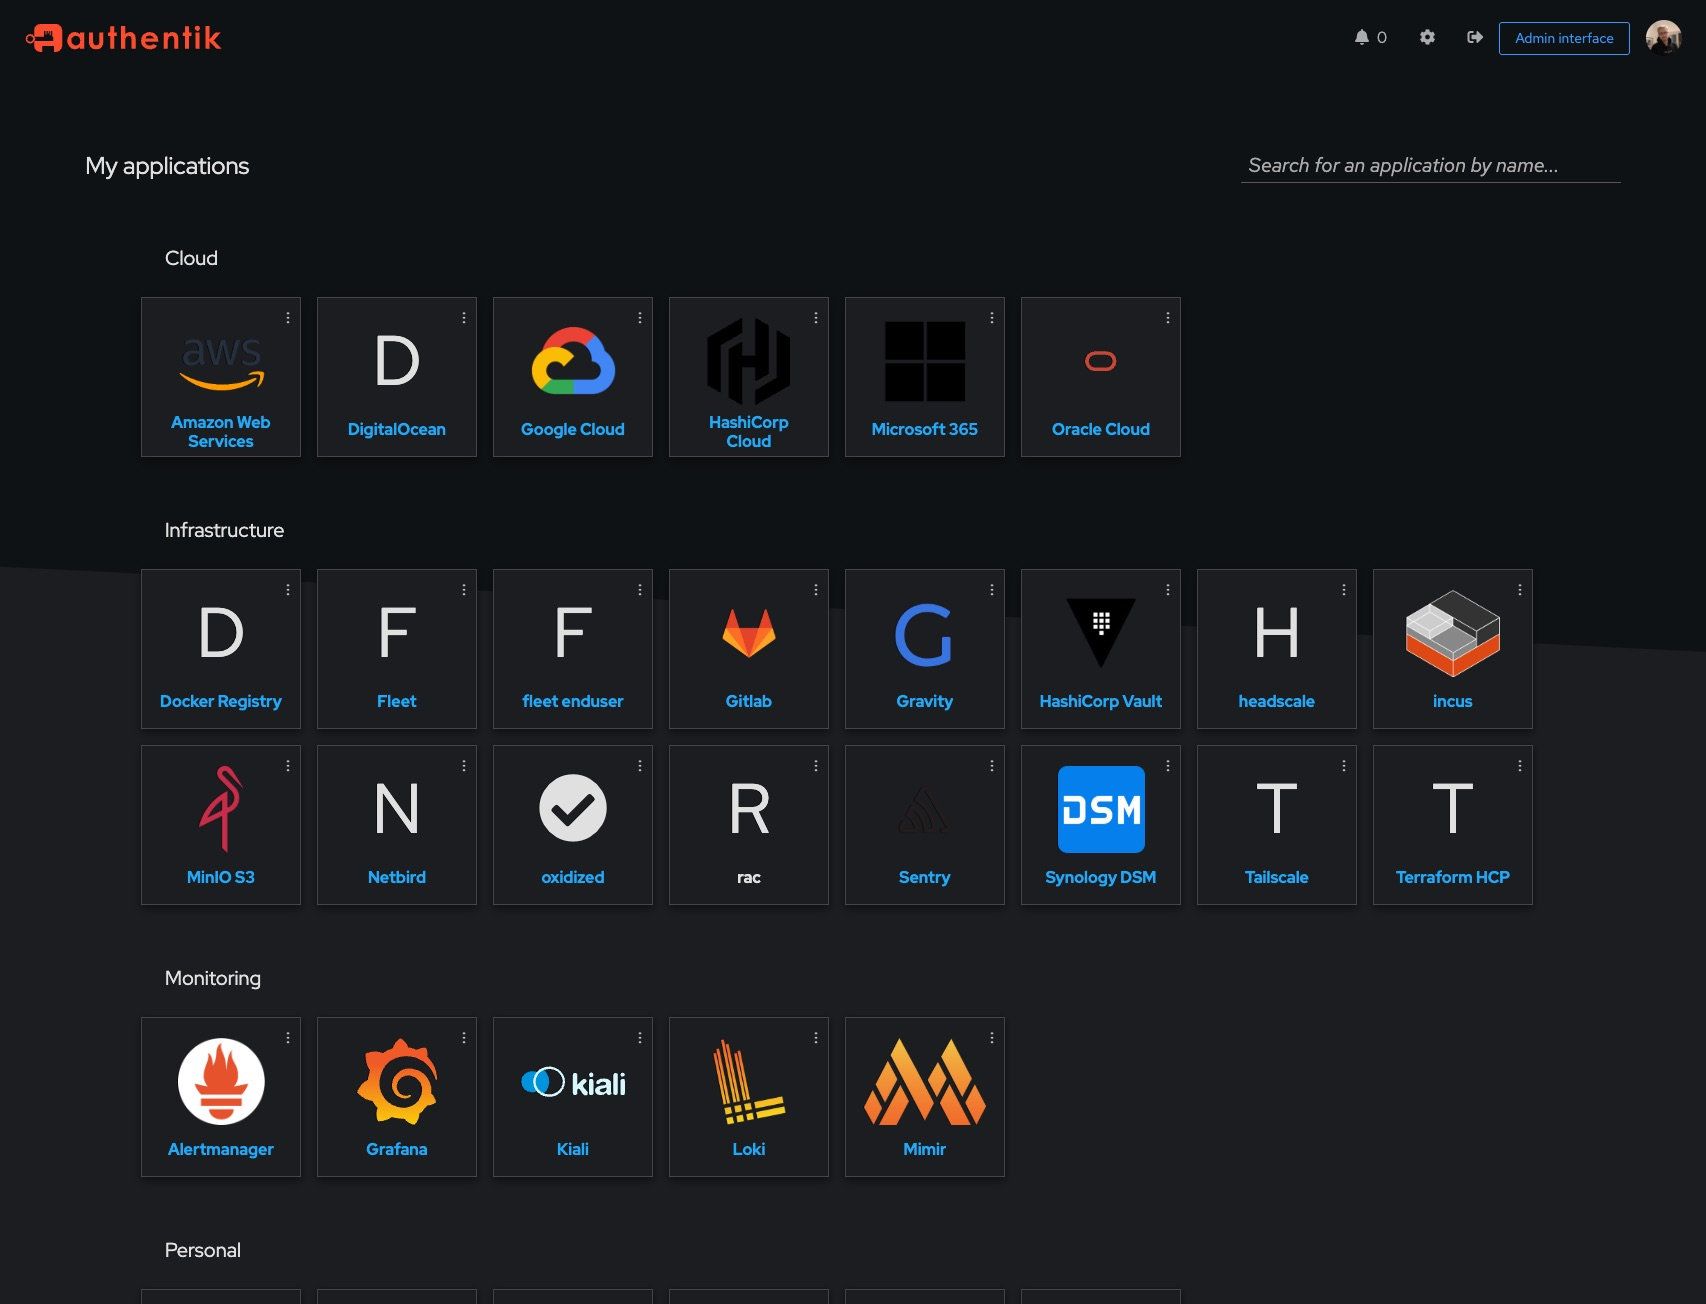This screenshot has height=1304, width=1706.
Task: Open the MinIO S3 flamingo icon
Action: 221,809
